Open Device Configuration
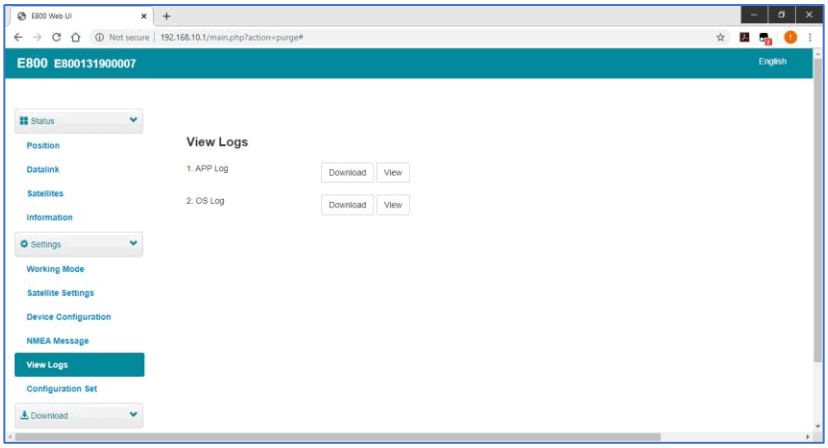 pyautogui.click(x=69, y=317)
